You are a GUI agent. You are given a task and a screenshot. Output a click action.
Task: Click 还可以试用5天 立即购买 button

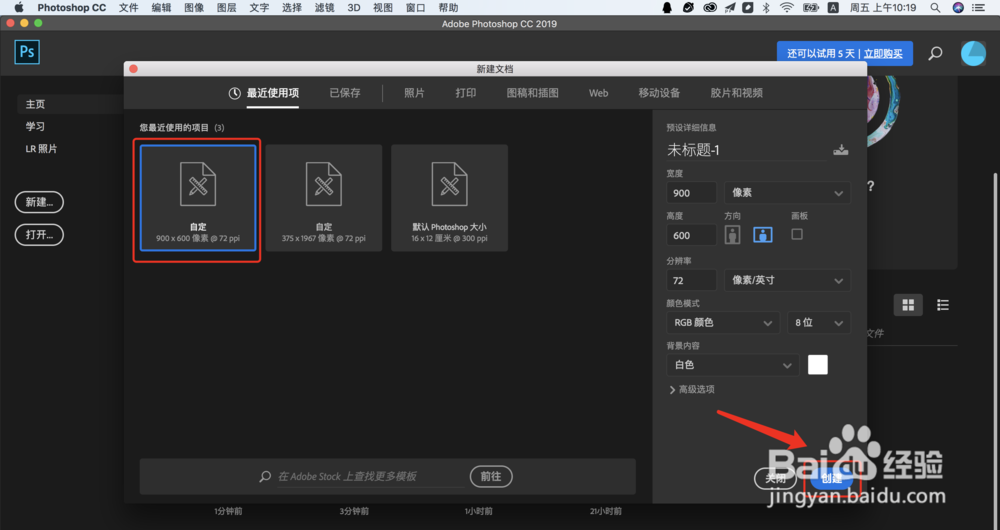click(x=844, y=54)
